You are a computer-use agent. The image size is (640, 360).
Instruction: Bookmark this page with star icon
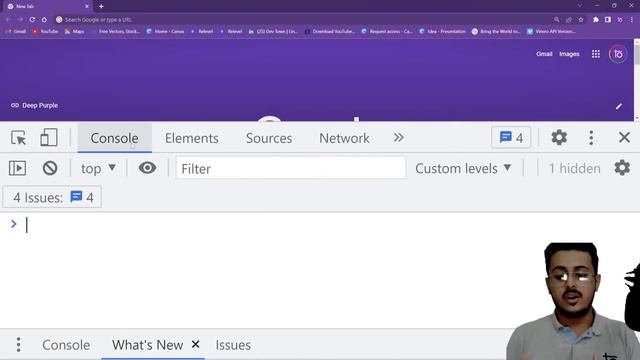click(x=581, y=20)
